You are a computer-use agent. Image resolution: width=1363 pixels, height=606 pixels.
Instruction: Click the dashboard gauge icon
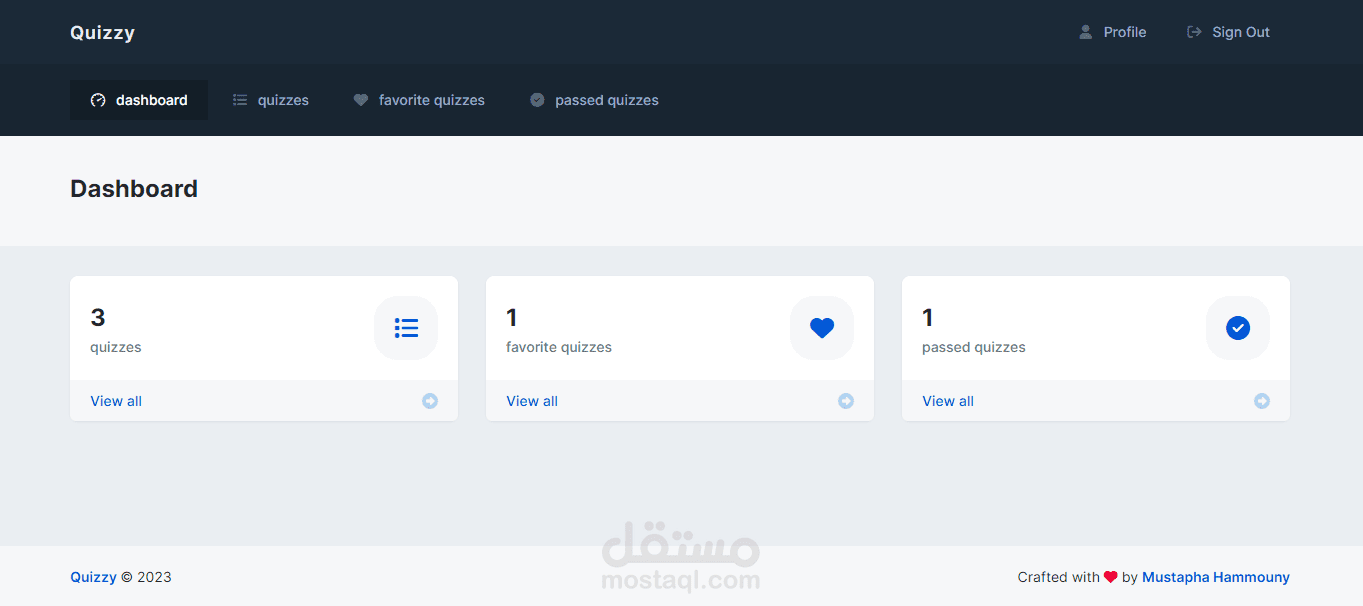click(98, 100)
